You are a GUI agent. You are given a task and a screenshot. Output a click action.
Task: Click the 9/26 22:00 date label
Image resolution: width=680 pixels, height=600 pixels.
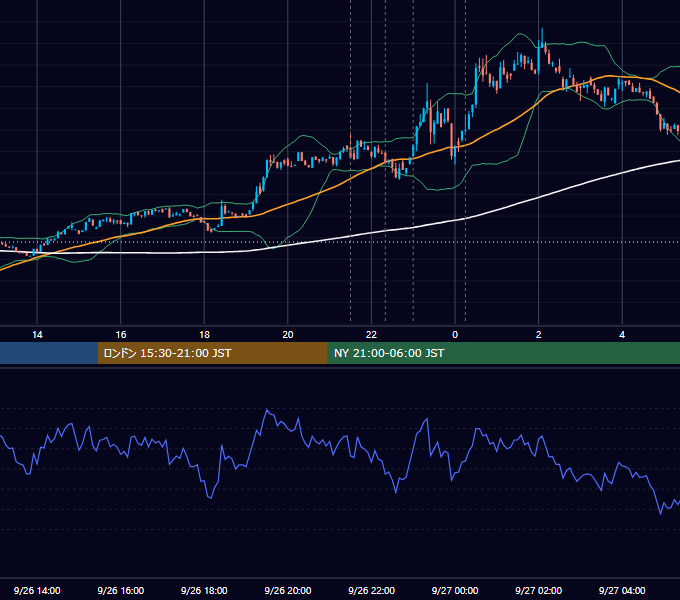[x=371, y=590]
